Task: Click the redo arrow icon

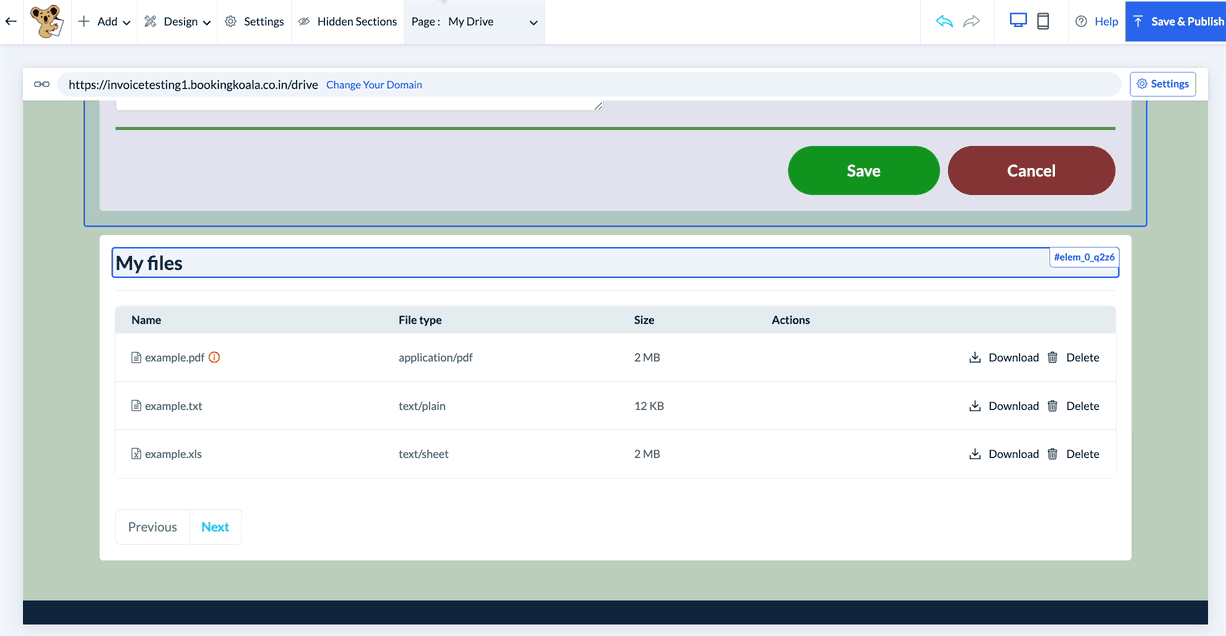Action: click(x=971, y=21)
